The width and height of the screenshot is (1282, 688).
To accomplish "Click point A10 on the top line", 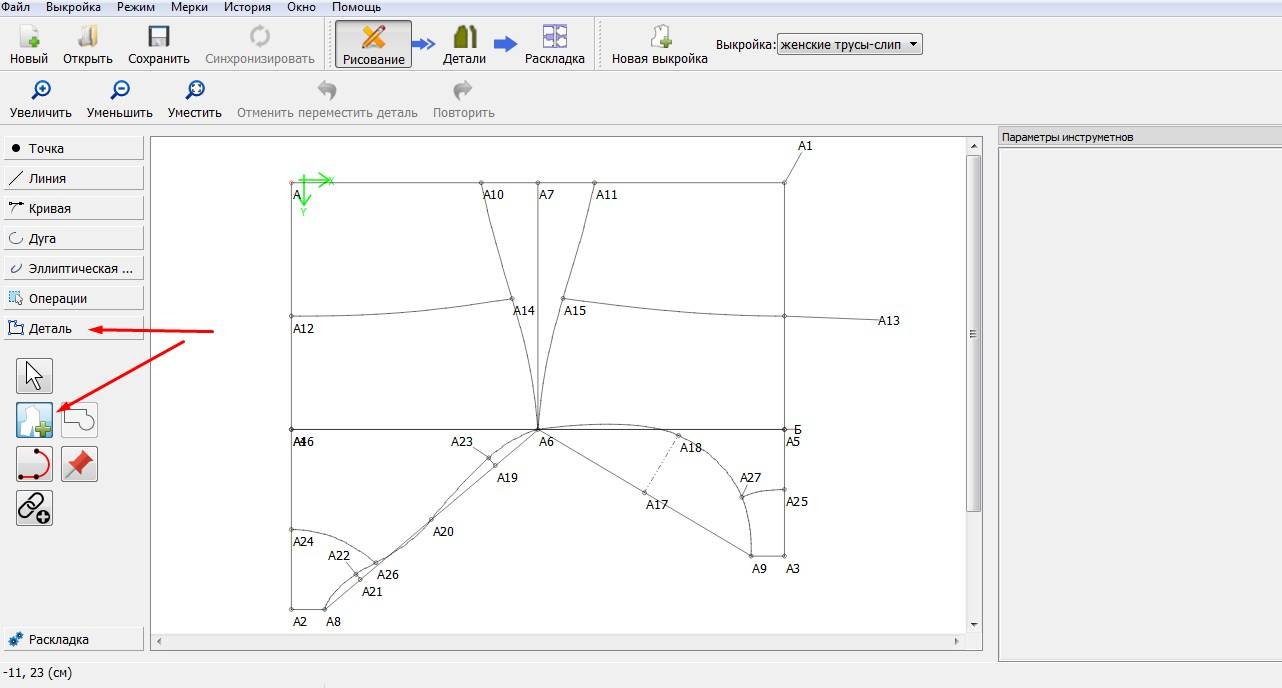I will click(x=481, y=183).
